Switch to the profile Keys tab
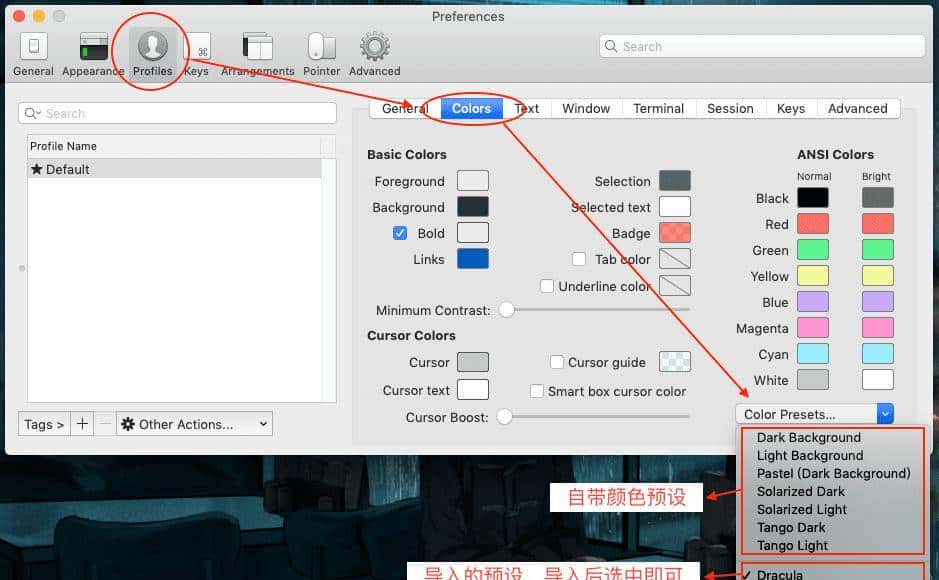 click(790, 108)
